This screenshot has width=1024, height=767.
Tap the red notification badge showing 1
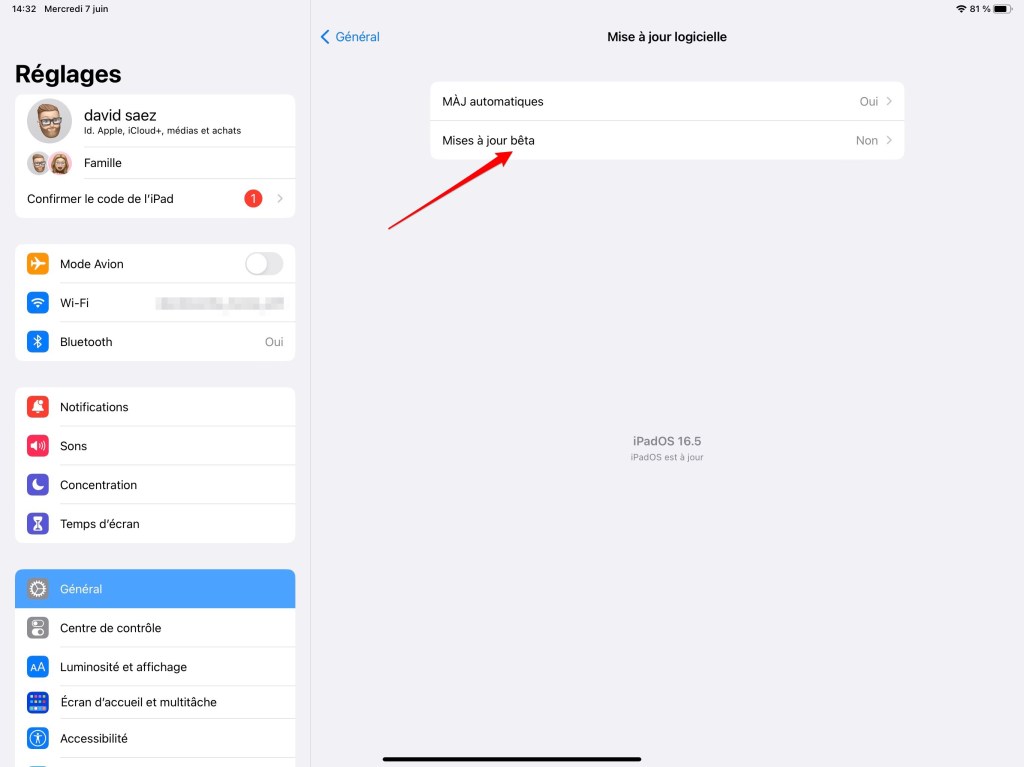253,199
